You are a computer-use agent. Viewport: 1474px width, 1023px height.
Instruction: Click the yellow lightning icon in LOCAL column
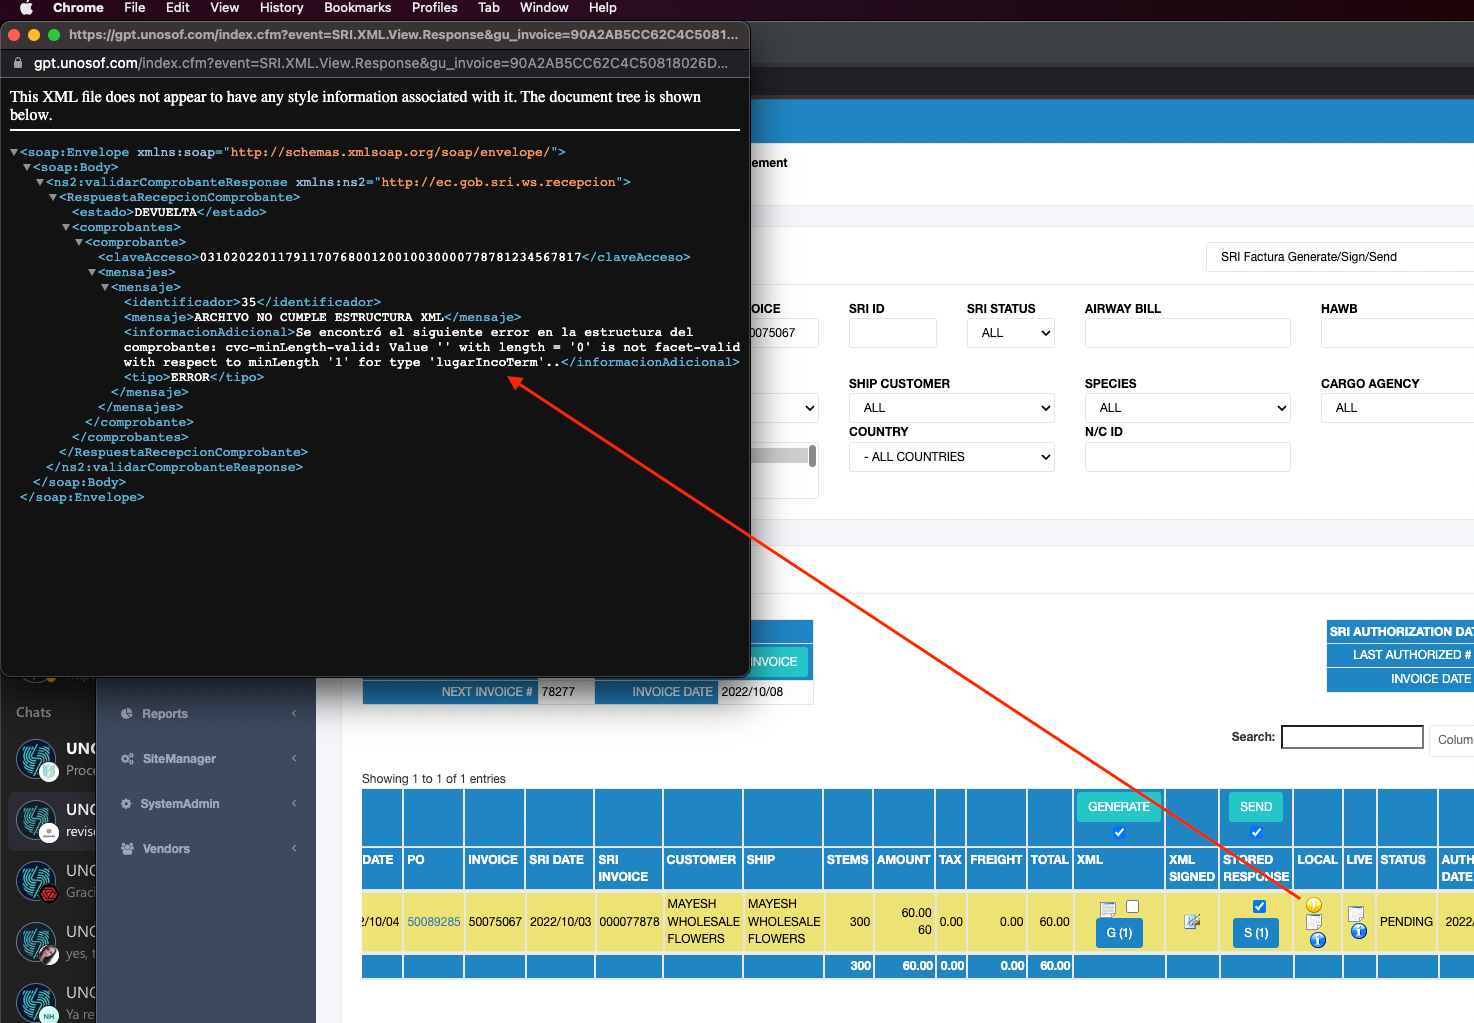coord(1314,905)
